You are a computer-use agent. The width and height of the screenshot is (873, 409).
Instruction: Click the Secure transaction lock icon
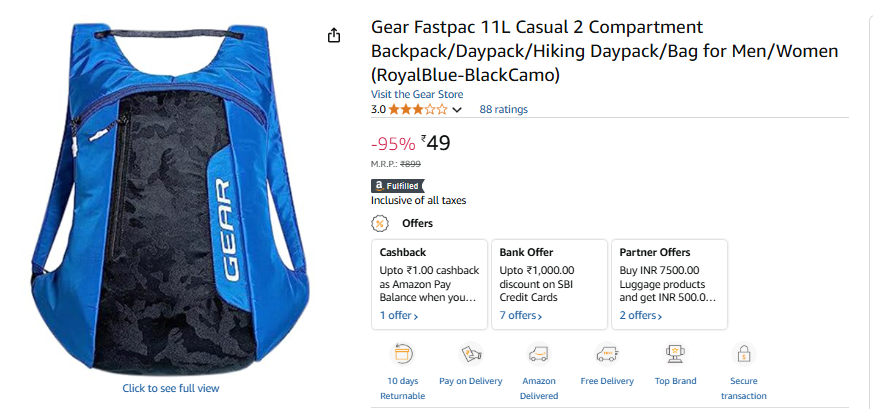[x=744, y=353]
